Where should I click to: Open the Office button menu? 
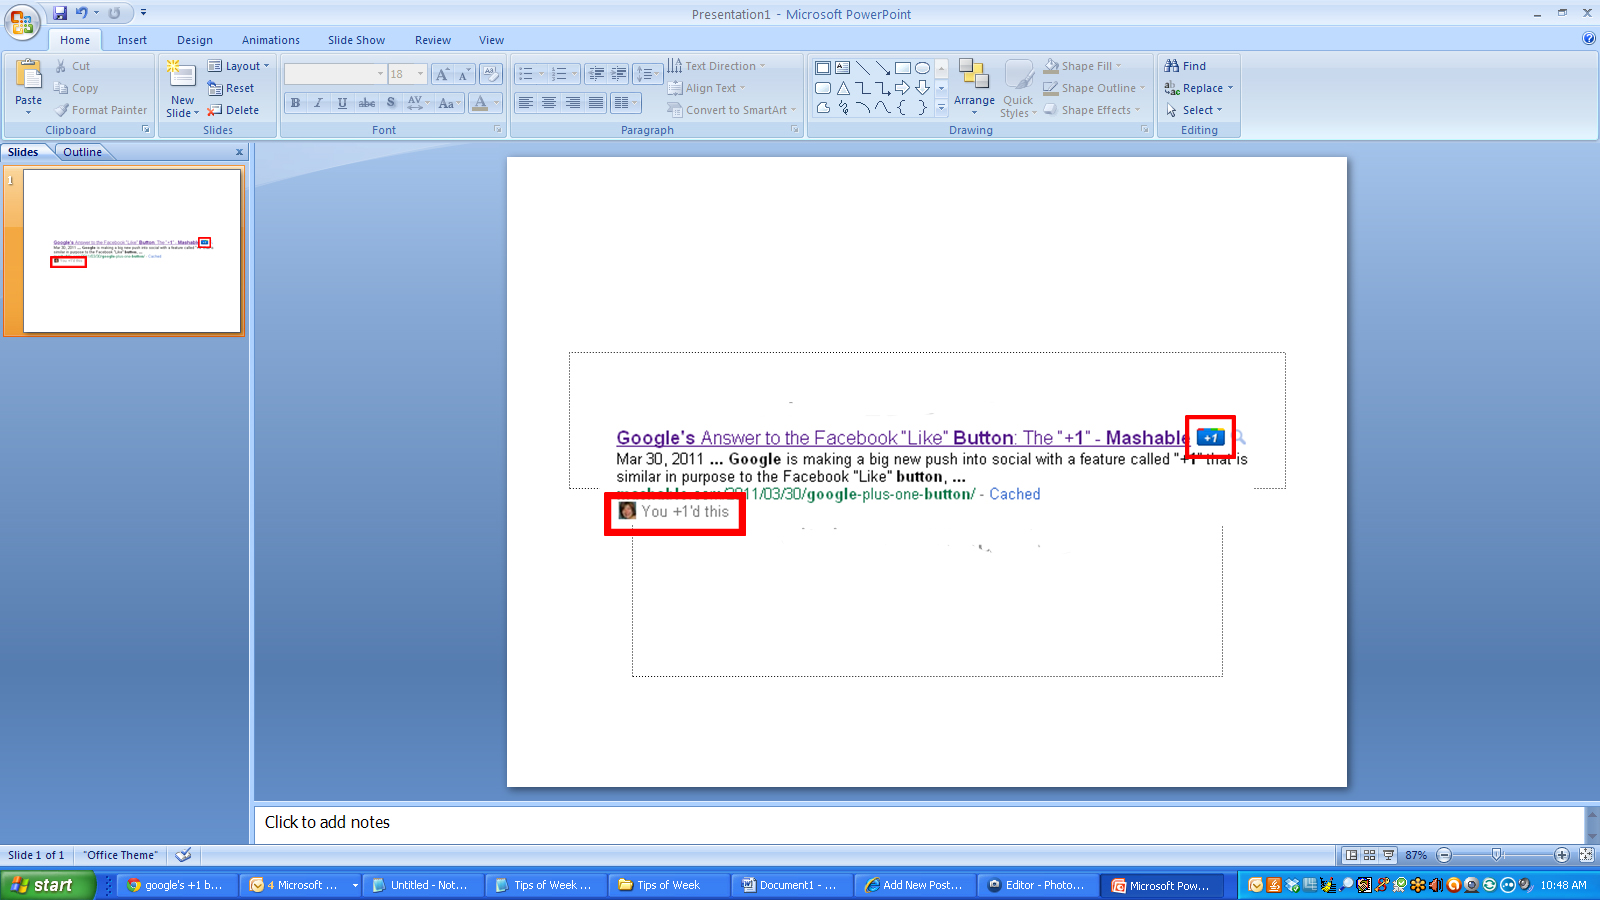[x=21, y=20]
